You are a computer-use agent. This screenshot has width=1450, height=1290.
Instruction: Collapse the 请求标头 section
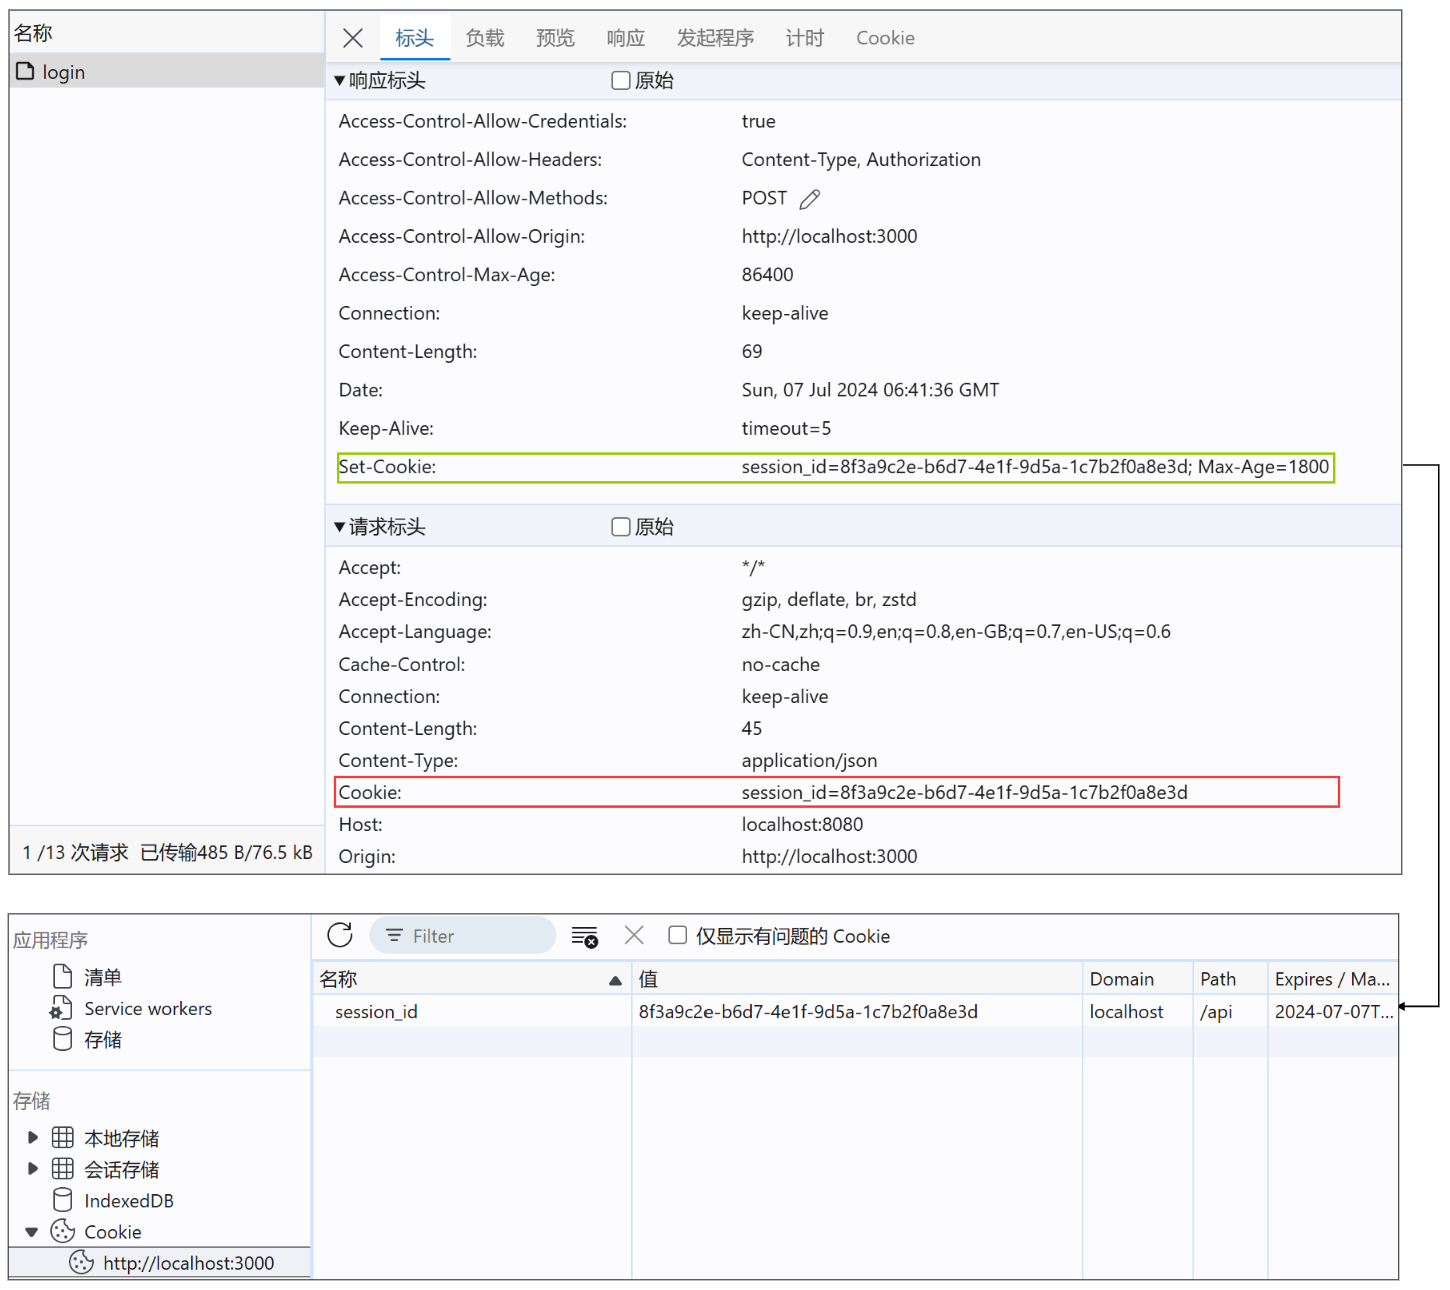coord(340,527)
